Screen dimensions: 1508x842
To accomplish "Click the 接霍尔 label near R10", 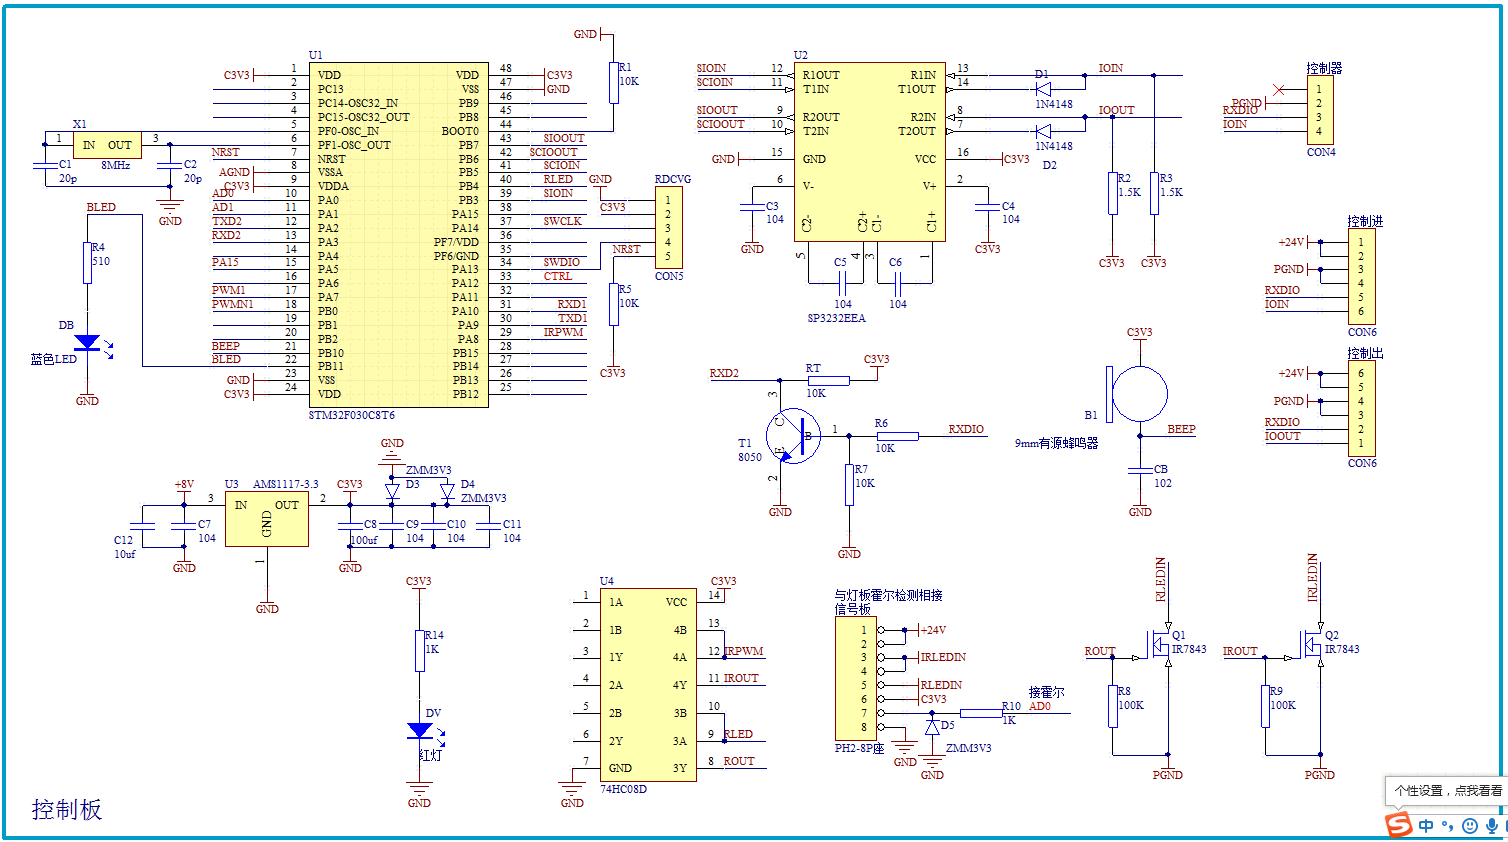I will pos(1047,692).
